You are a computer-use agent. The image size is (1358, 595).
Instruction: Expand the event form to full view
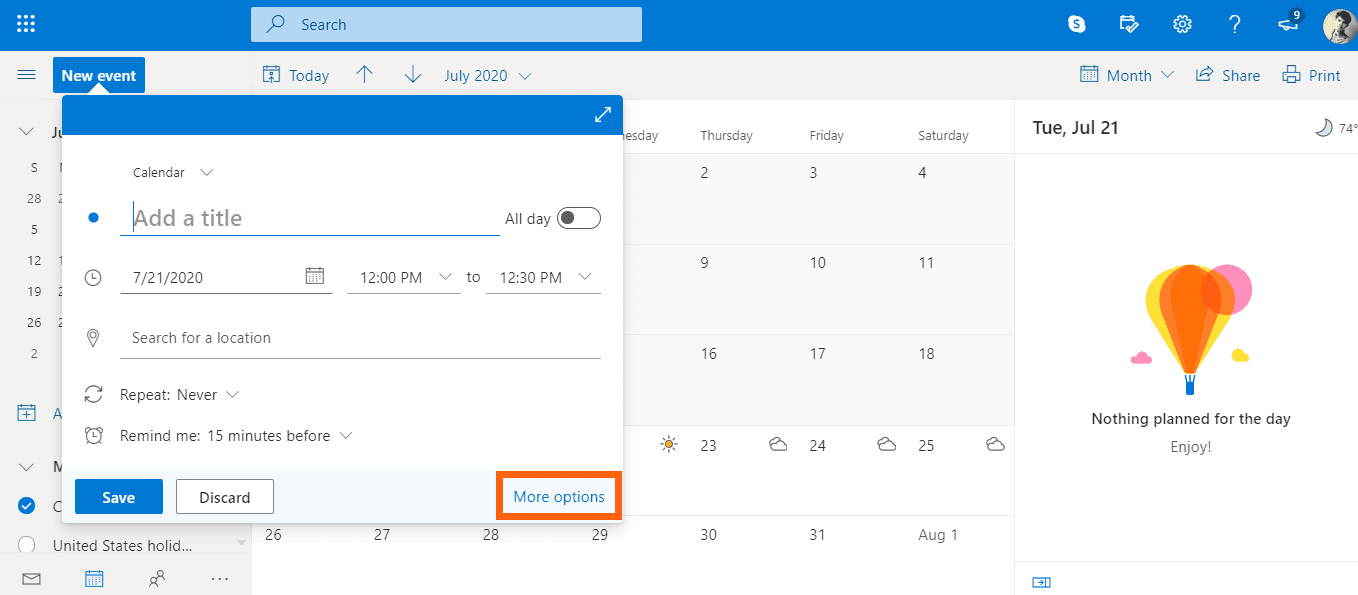pyautogui.click(x=602, y=114)
